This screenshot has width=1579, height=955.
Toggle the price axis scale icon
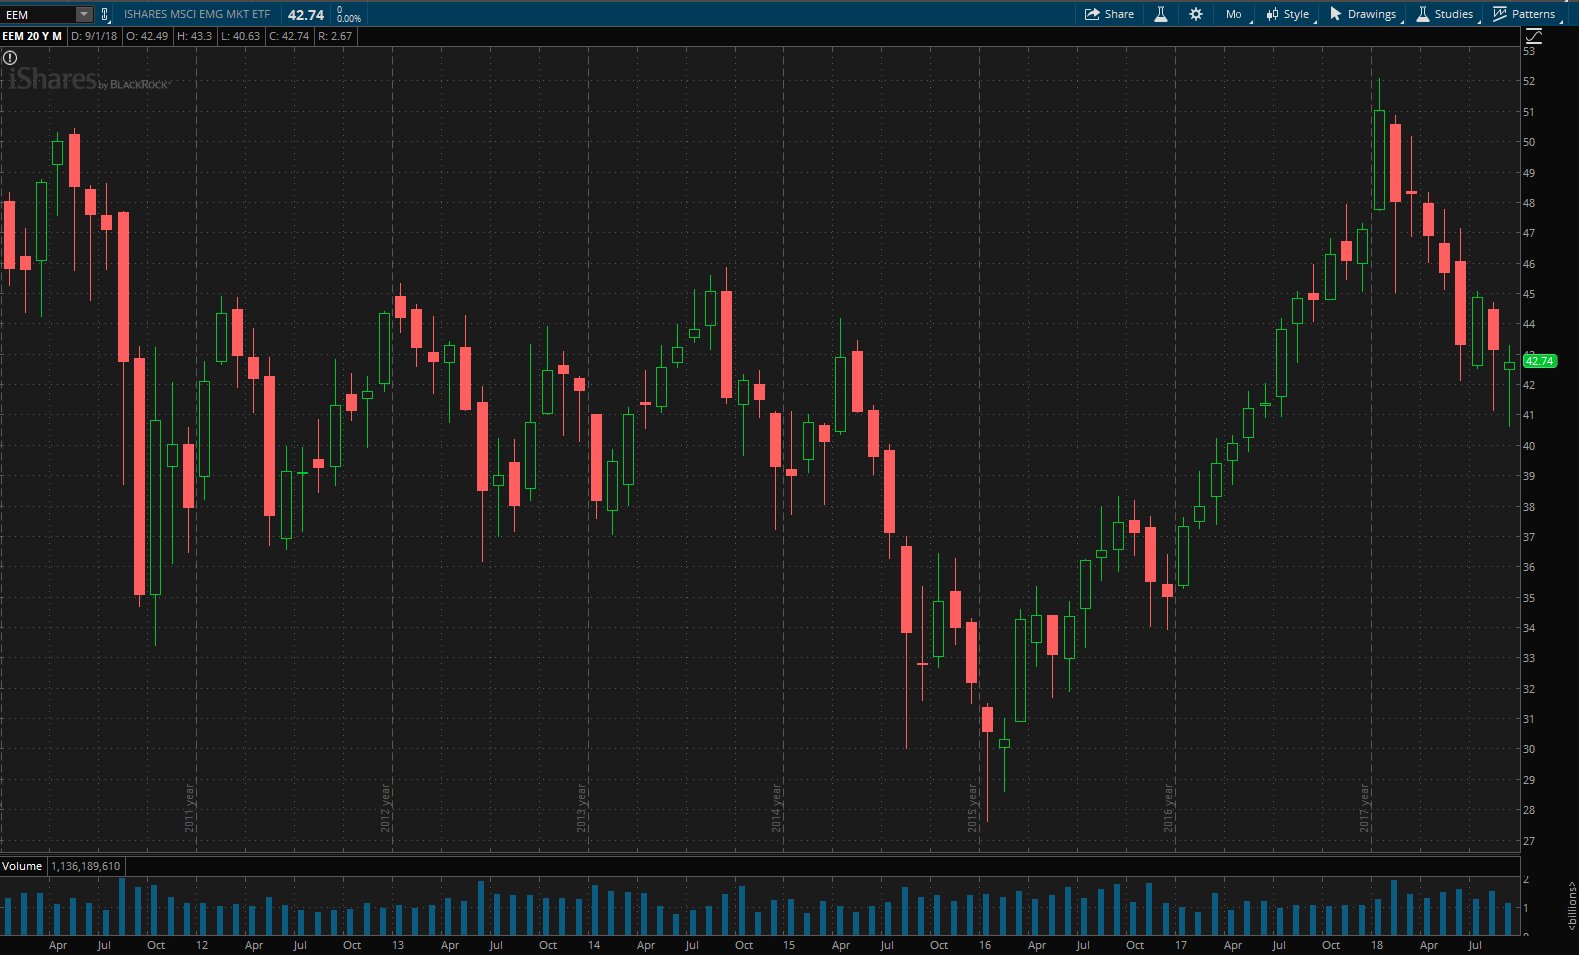point(1534,36)
